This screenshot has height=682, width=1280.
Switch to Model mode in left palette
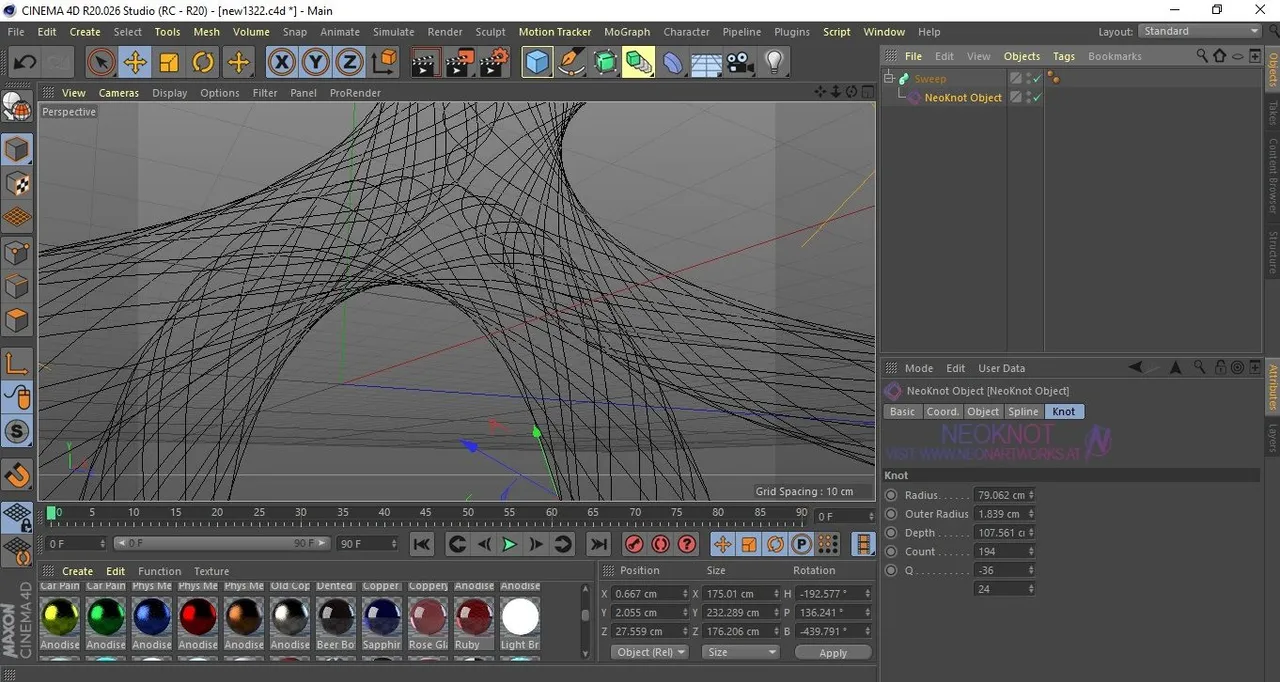17,151
